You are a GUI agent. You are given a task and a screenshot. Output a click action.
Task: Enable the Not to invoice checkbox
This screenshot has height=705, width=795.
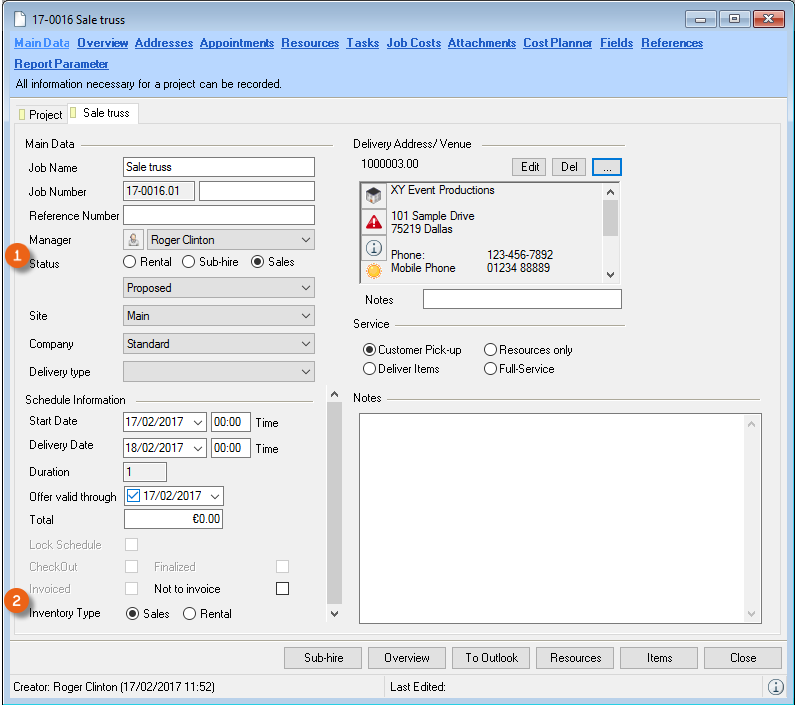[x=282, y=589]
